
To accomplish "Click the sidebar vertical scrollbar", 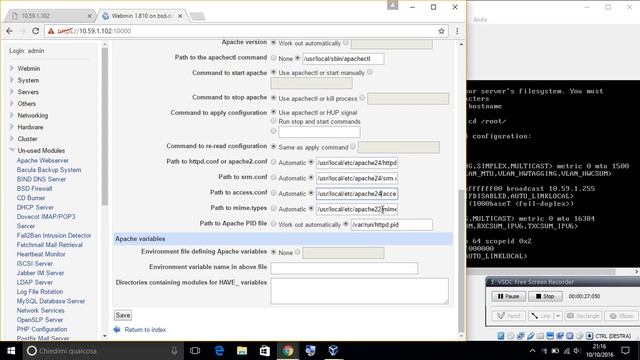I will [104, 127].
